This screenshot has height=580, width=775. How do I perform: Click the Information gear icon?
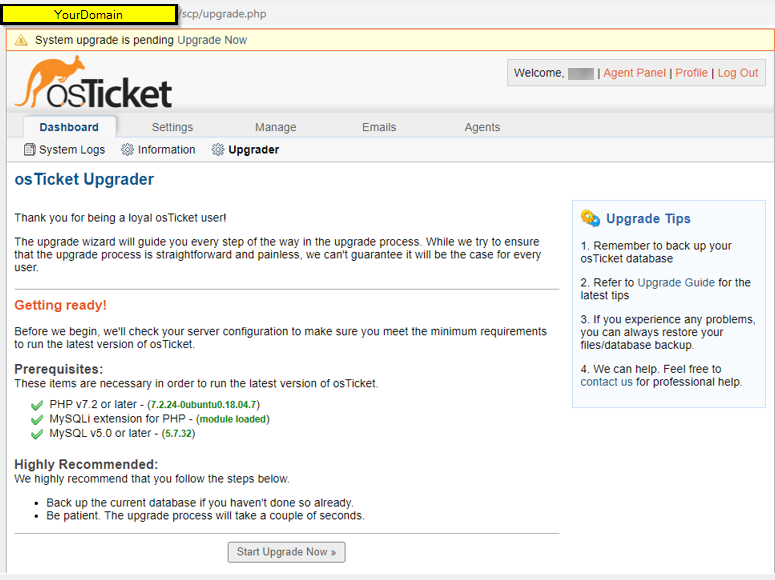coord(127,150)
